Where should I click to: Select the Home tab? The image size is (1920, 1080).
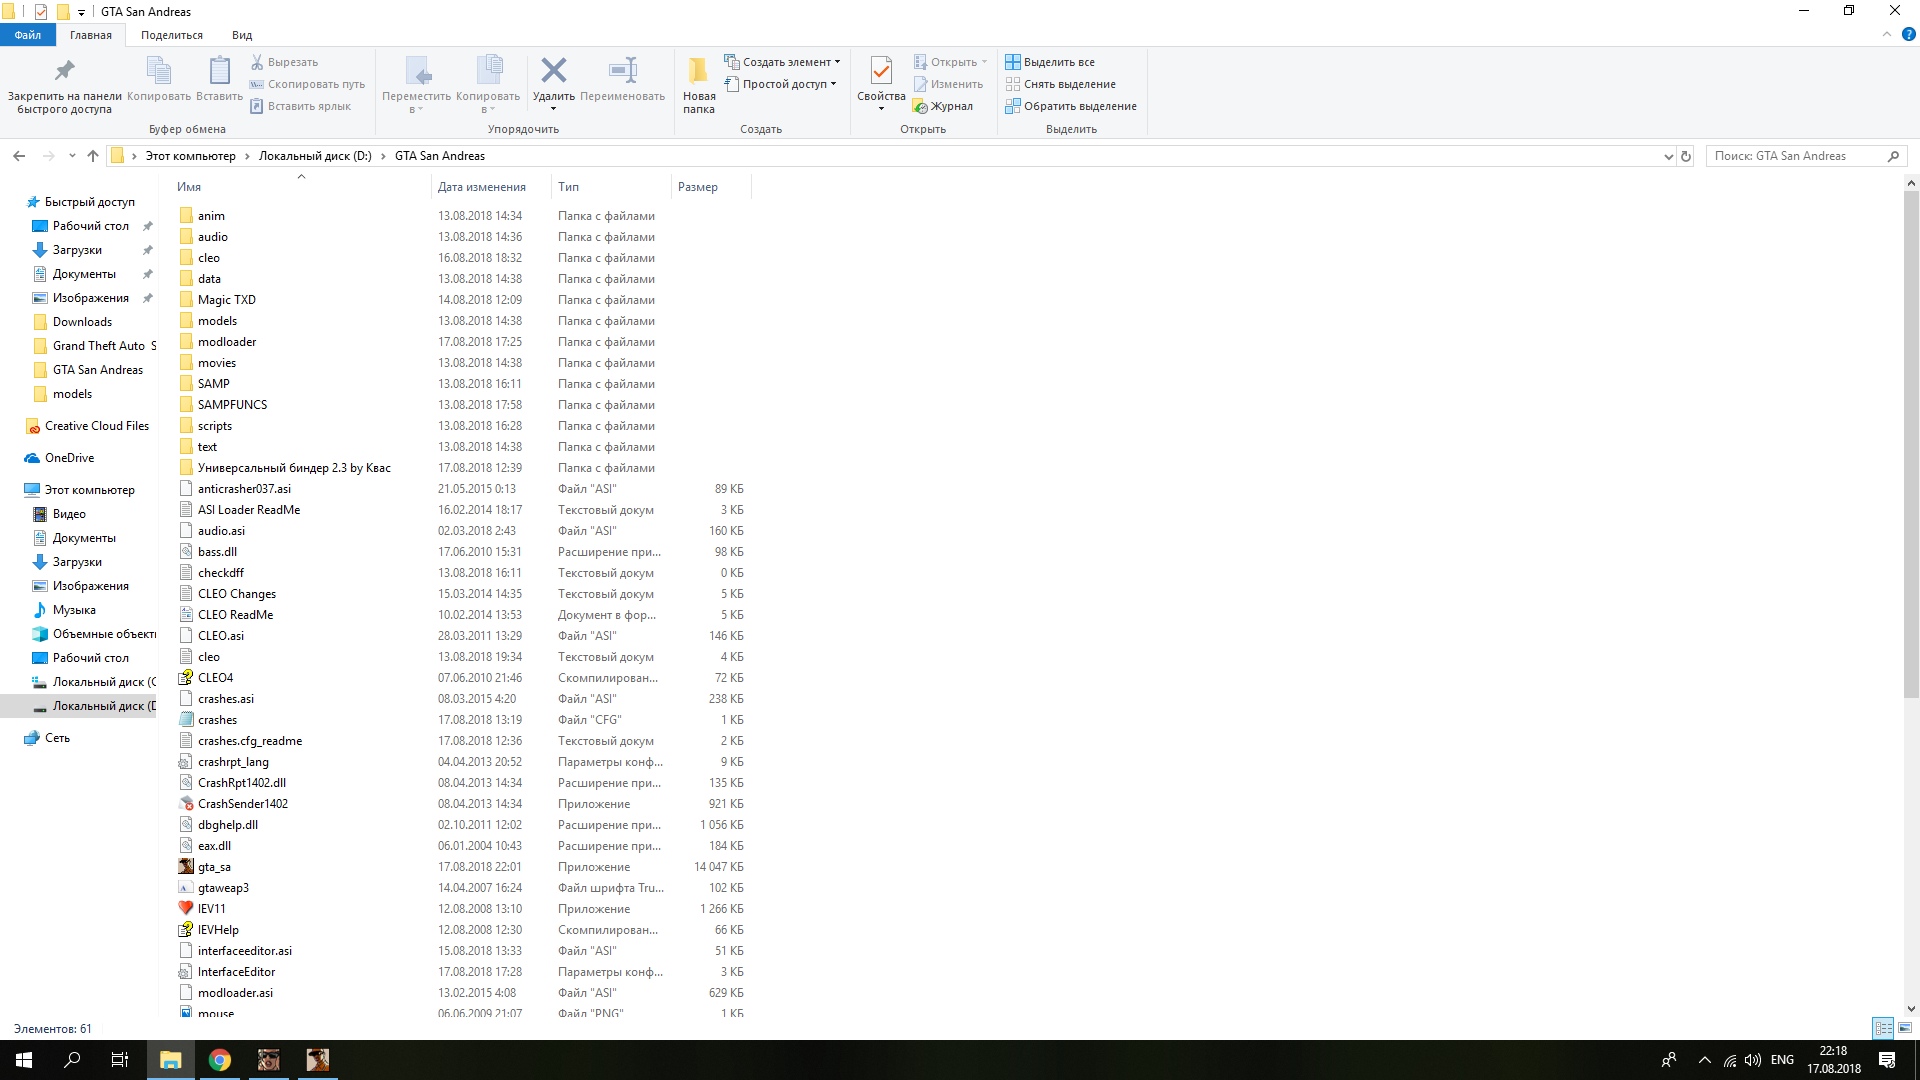pyautogui.click(x=91, y=35)
